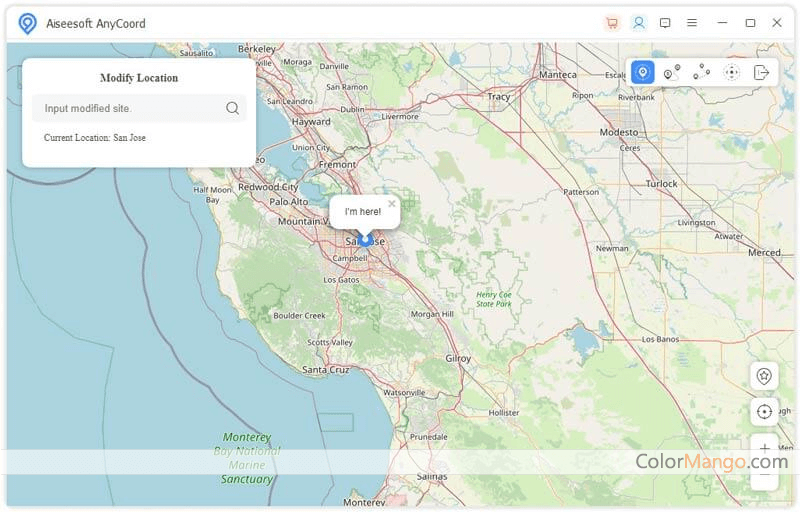Click the blue location pin at San Jose
Image resolution: width=800 pixels, height=512 pixels.
pyautogui.click(x=366, y=240)
